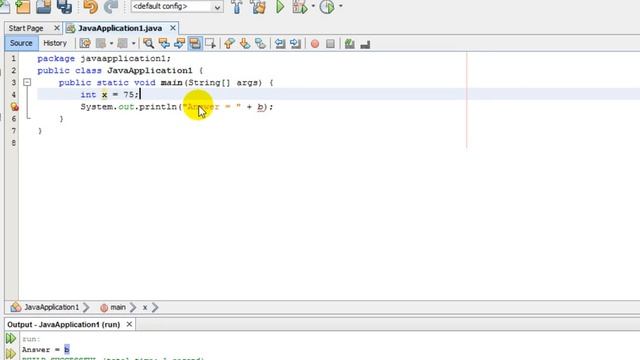Expand the chevron after main breadcrumb

click(133, 307)
